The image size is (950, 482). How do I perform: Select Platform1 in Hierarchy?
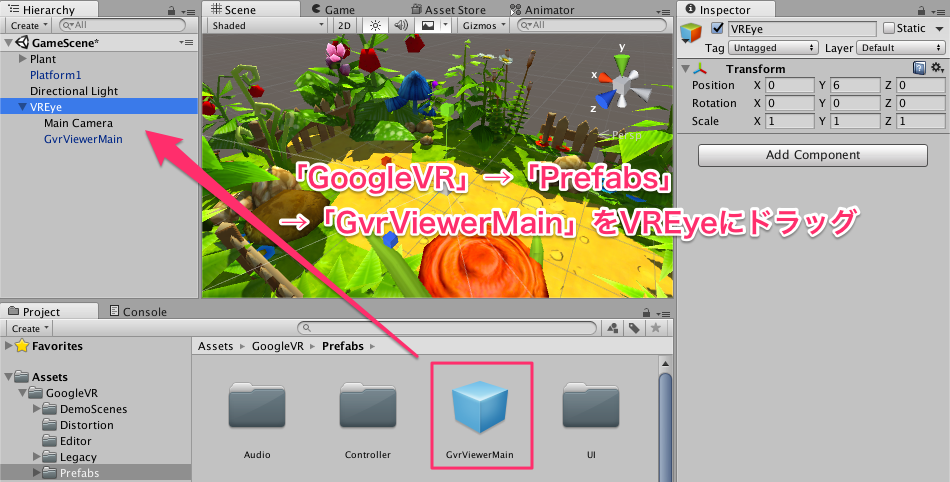[55, 75]
